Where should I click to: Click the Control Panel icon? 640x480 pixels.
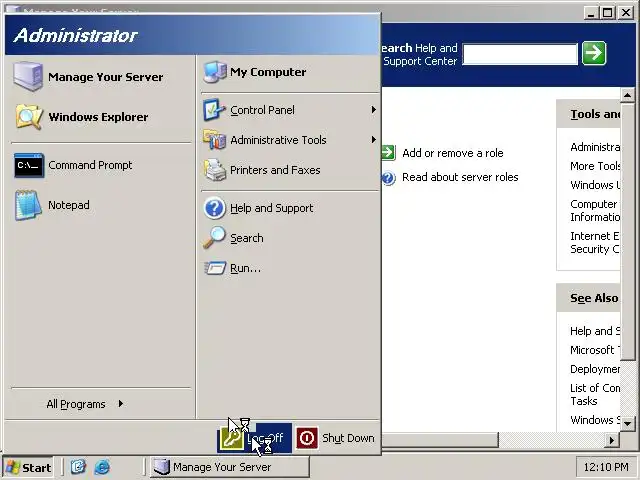point(214,110)
